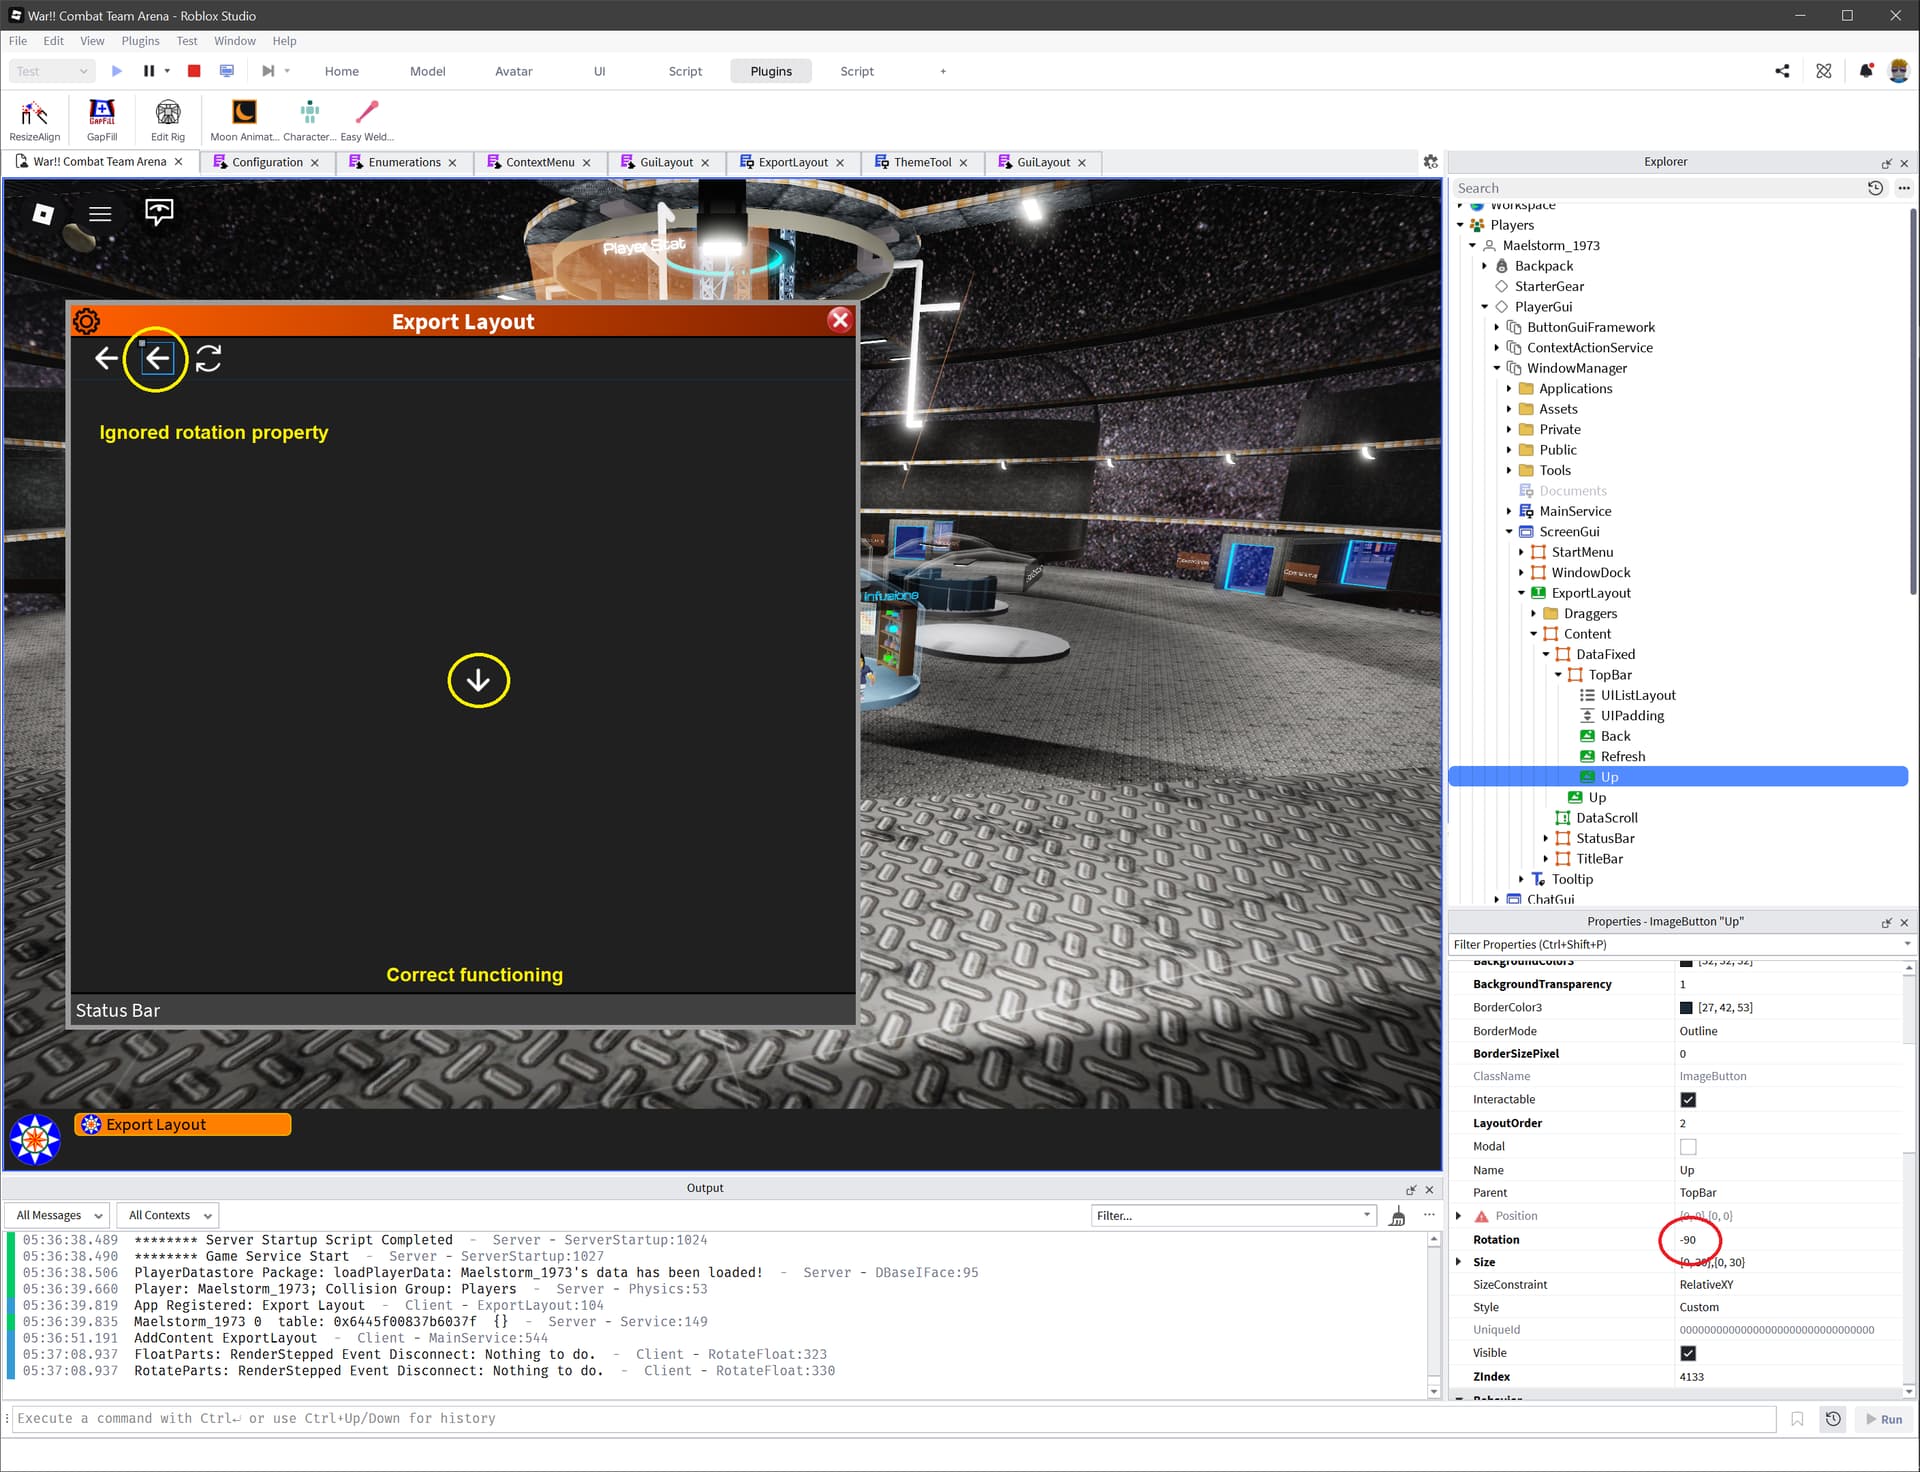Open the Export Layout gear settings
The width and height of the screenshot is (1920, 1472).
(87, 321)
